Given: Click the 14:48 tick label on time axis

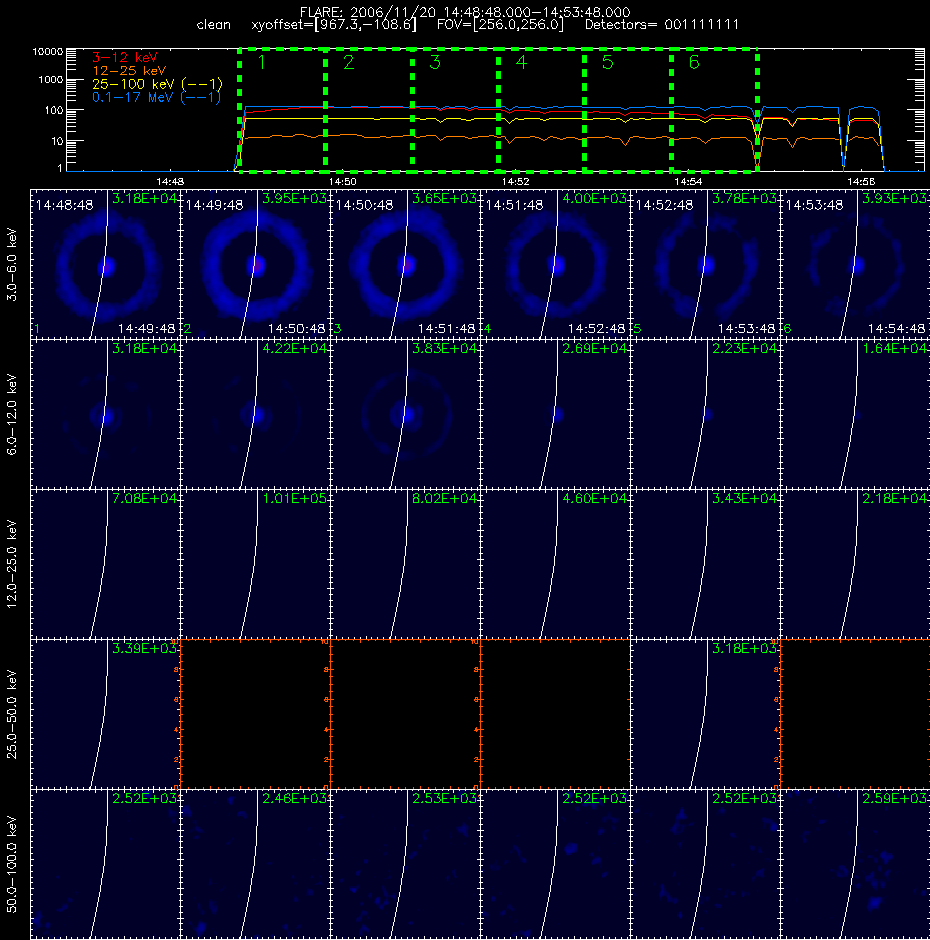Looking at the screenshot, I should click(170, 181).
